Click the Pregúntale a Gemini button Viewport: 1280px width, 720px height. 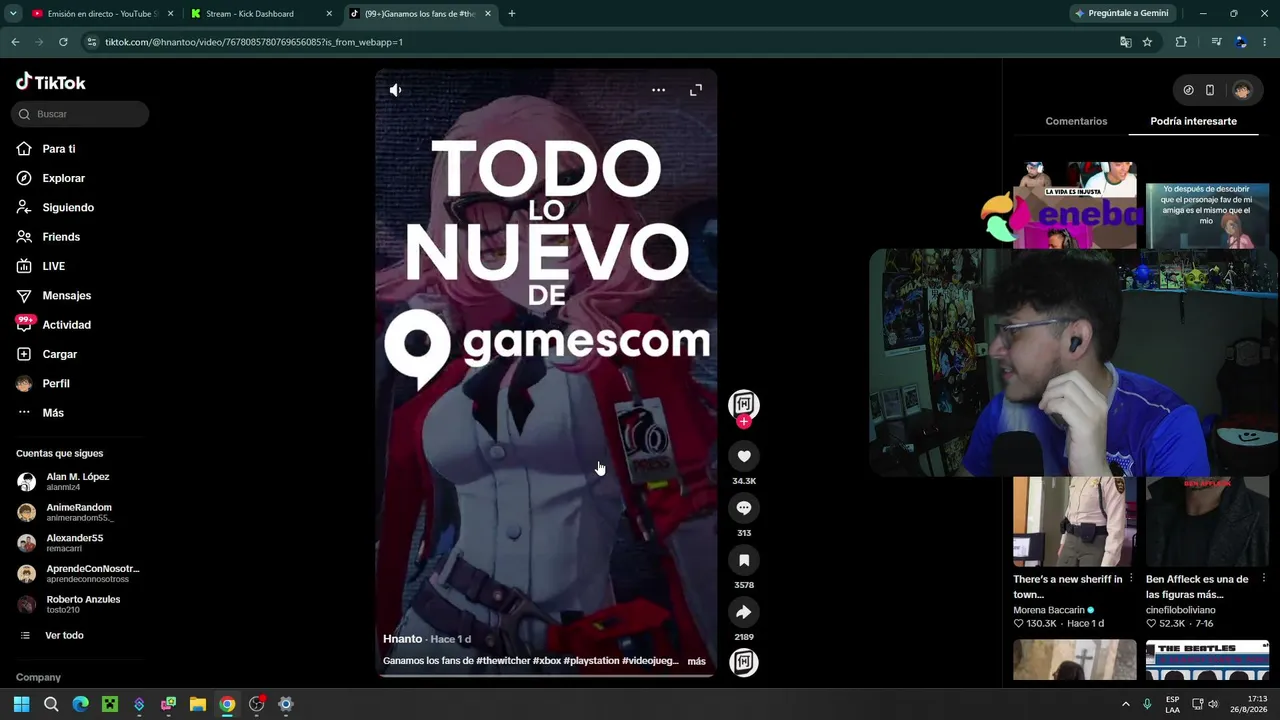pyautogui.click(x=1121, y=14)
